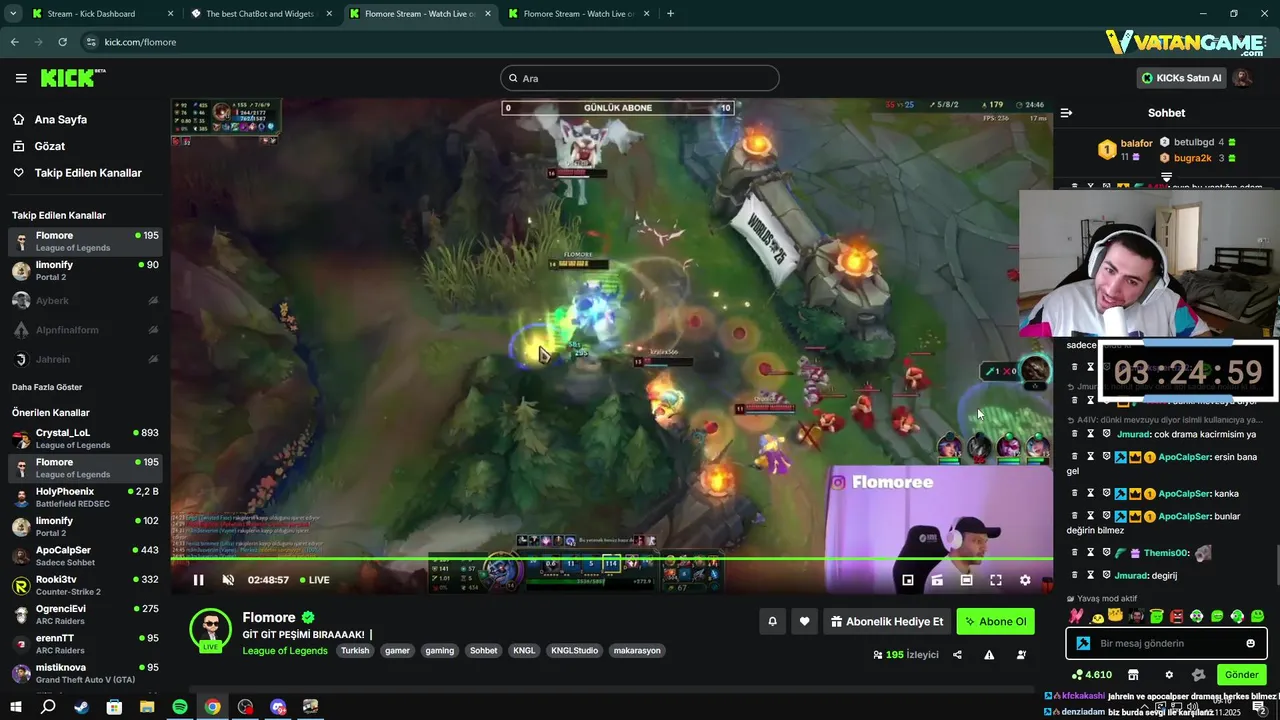Open OBS Studio from the taskbar

(x=245, y=707)
